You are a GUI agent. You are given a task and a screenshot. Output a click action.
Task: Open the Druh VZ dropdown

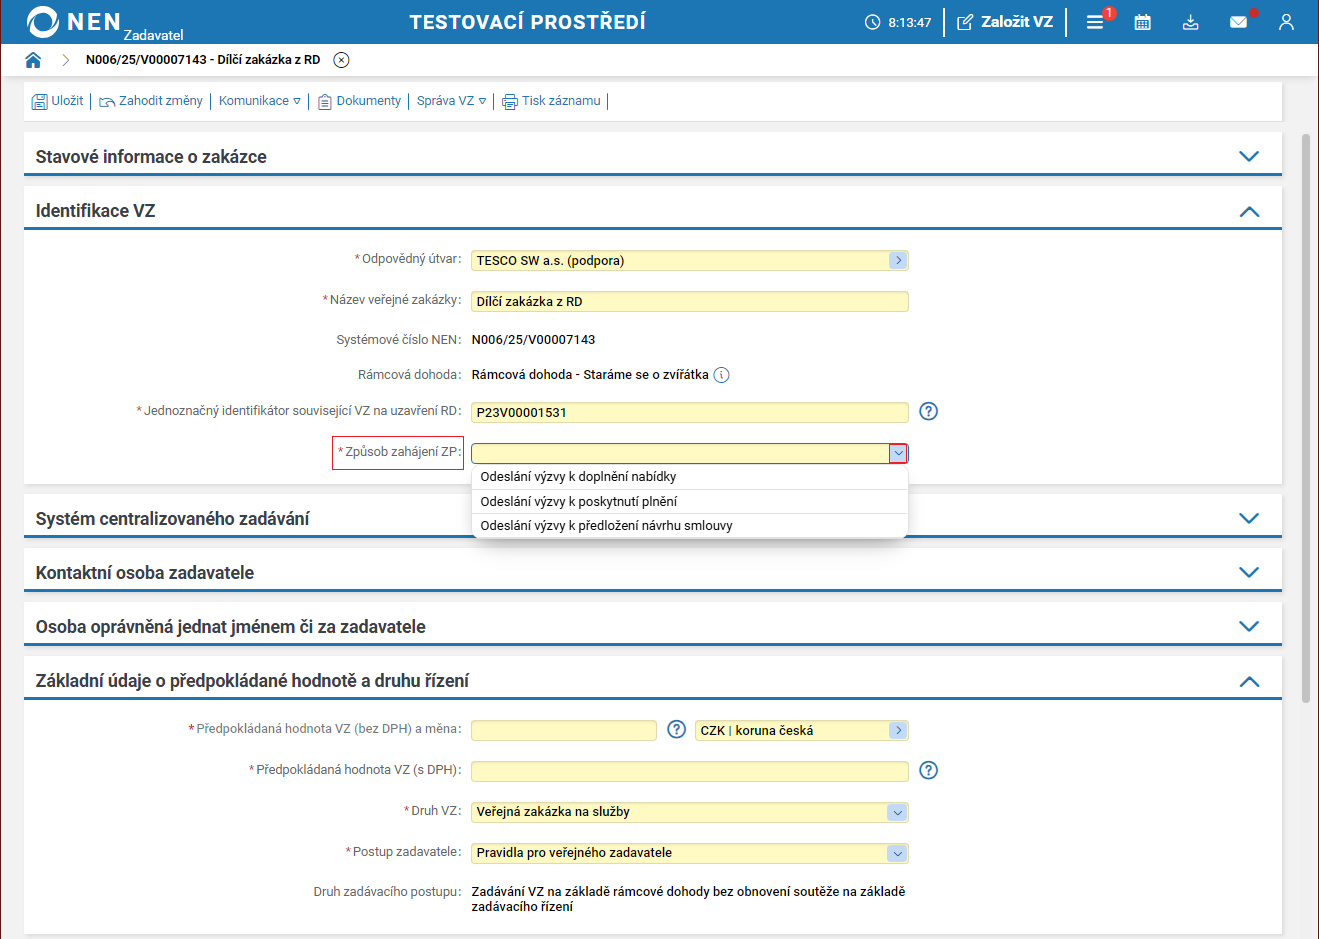pyautogui.click(x=897, y=812)
